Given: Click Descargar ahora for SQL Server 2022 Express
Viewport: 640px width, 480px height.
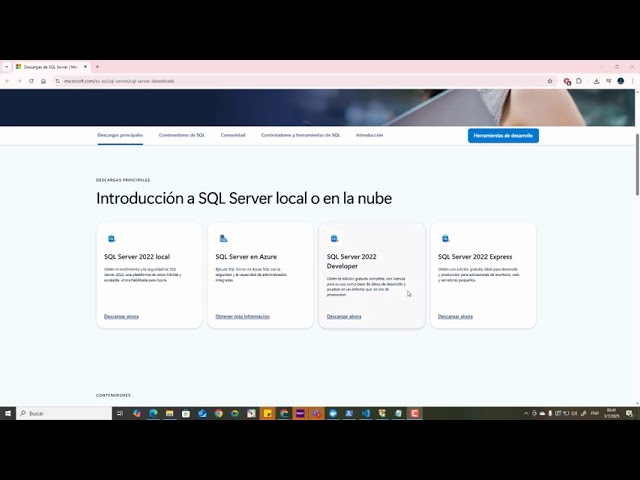Looking at the screenshot, I should (x=455, y=316).
